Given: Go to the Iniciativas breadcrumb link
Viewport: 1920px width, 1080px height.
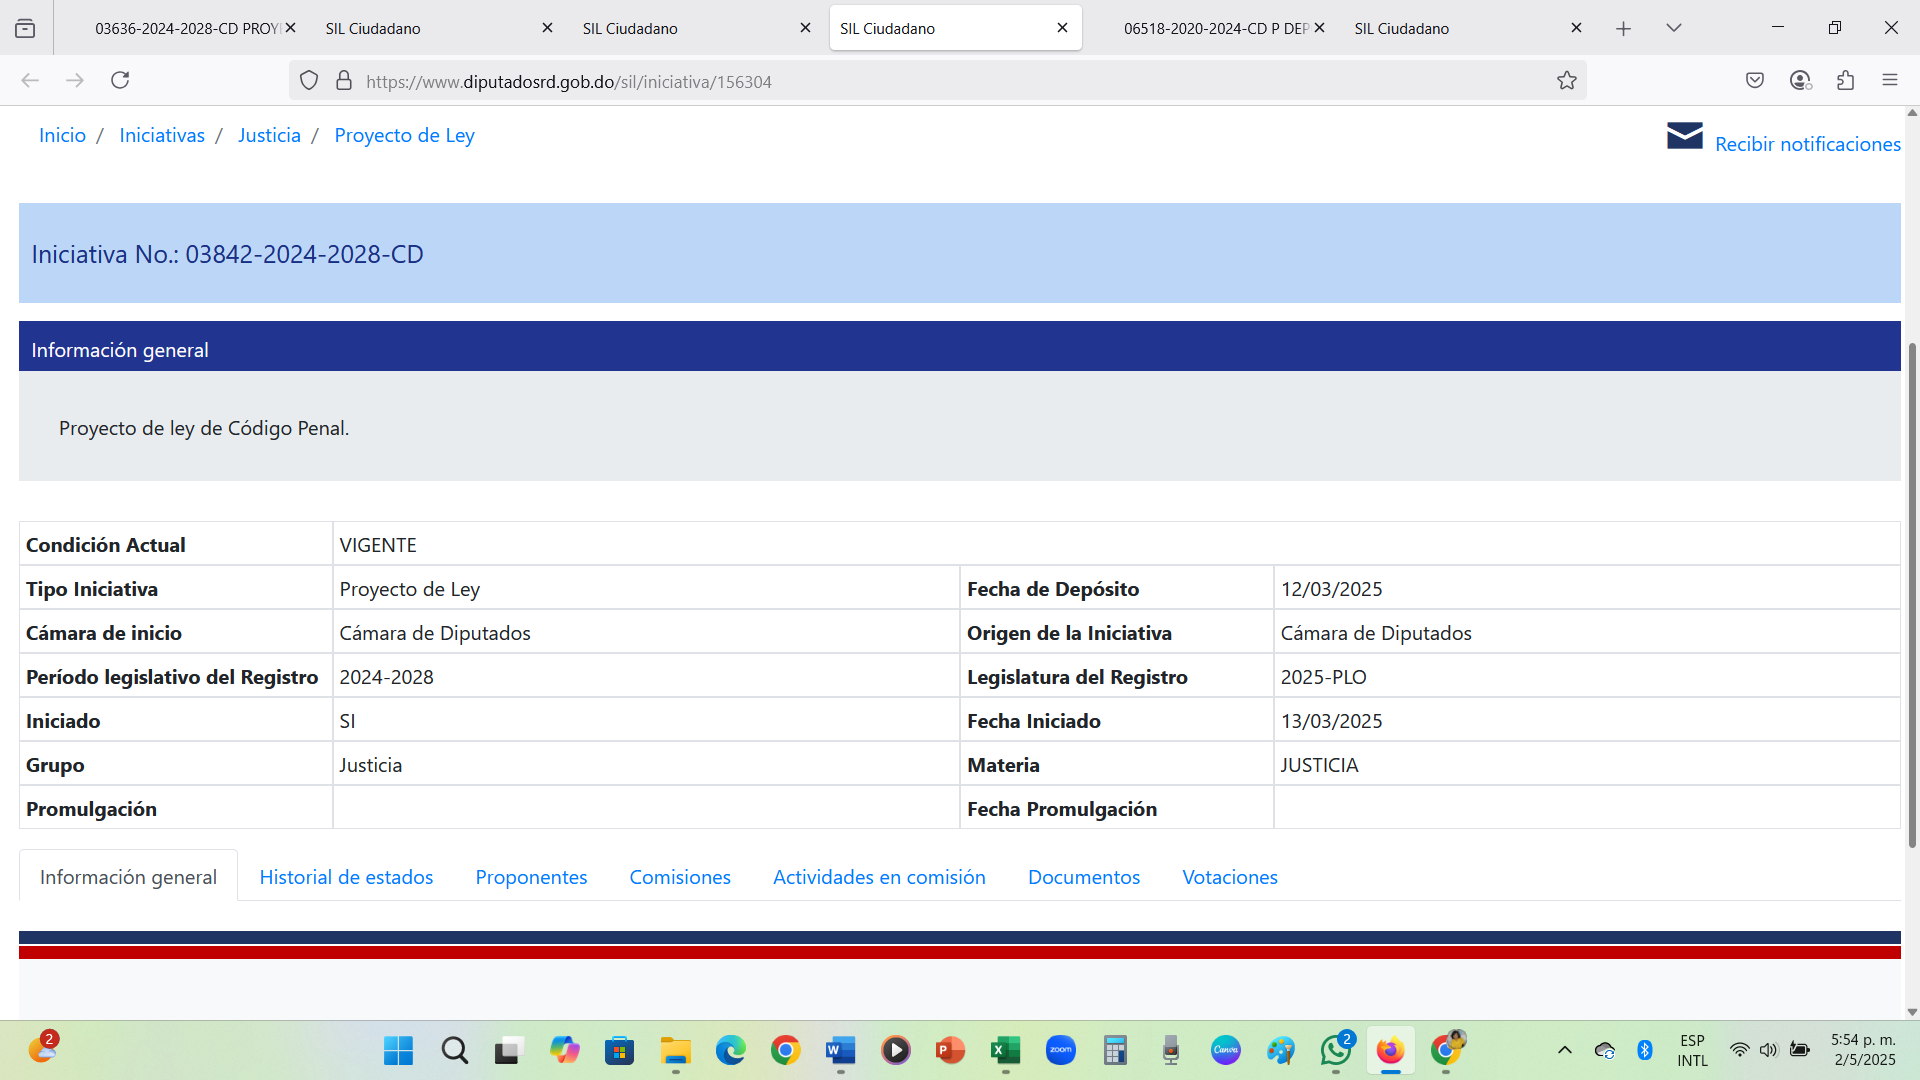Looking at the screenshot, I should [x=162, y=135].
